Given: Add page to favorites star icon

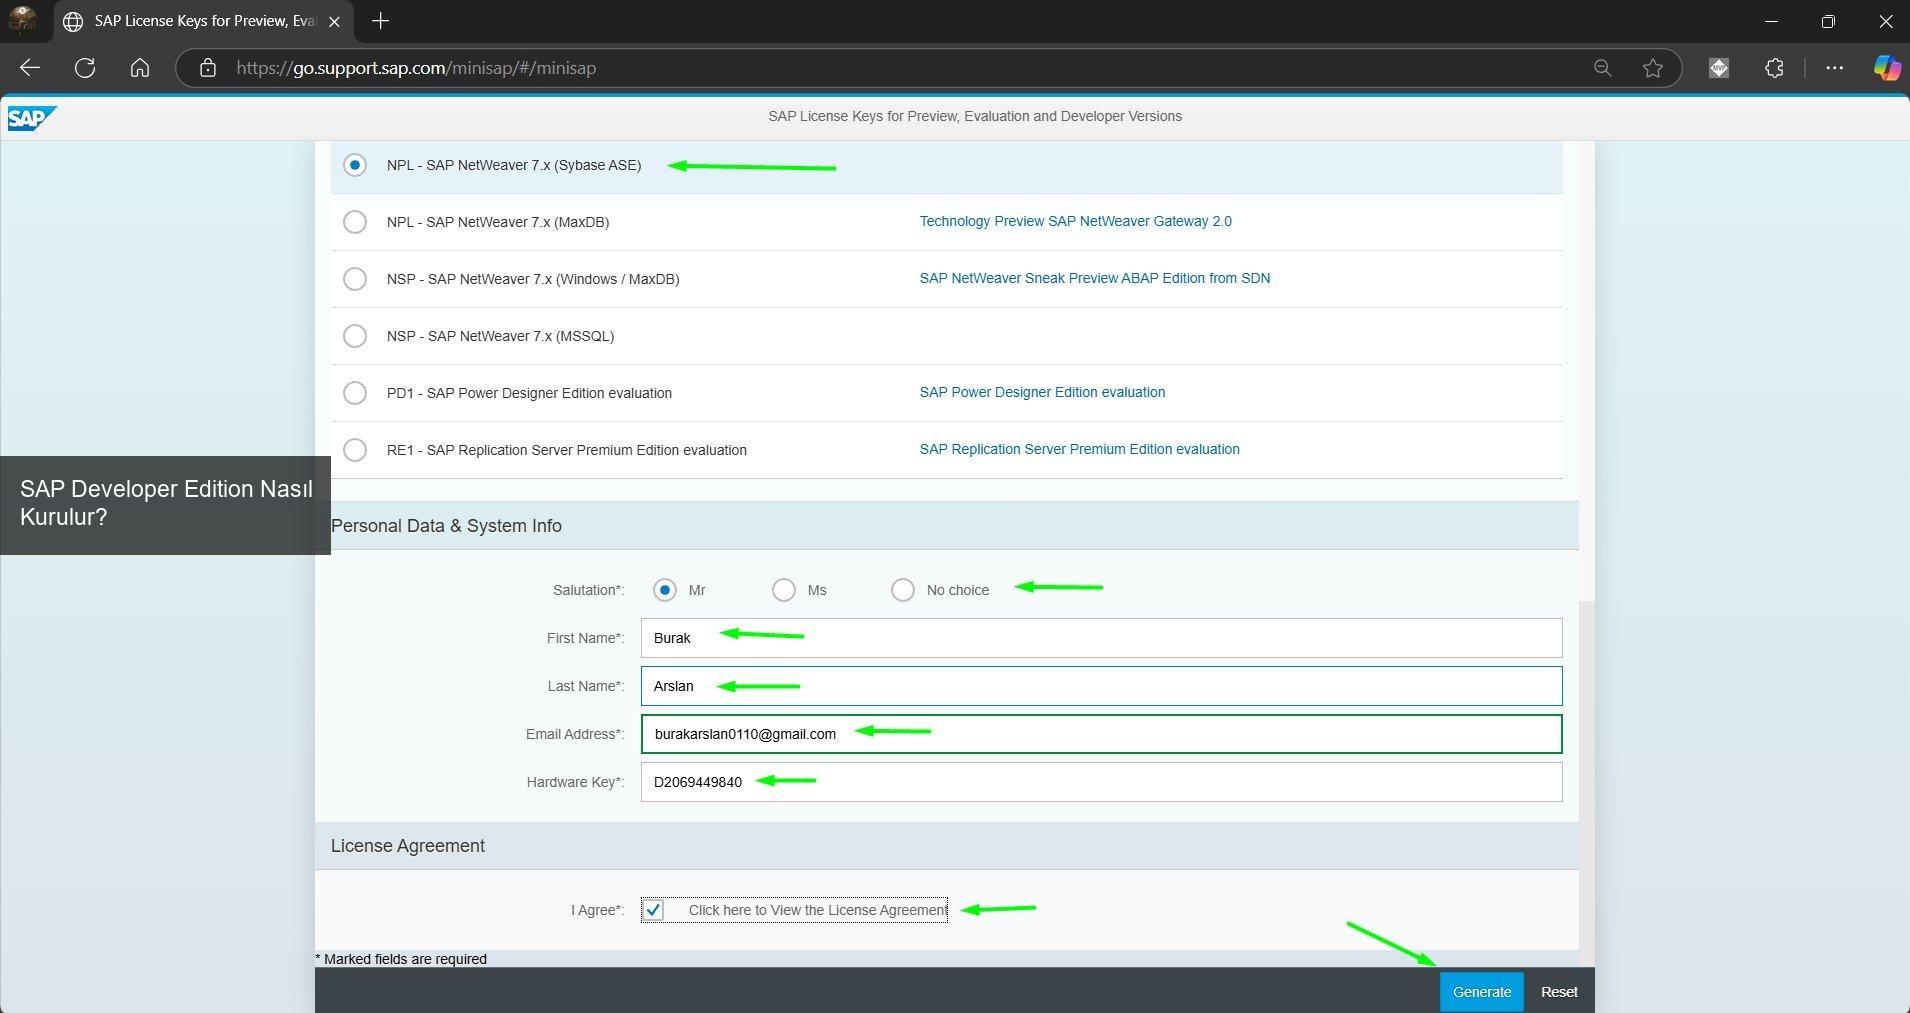Looking at the screenshot, I should 1652,68.
